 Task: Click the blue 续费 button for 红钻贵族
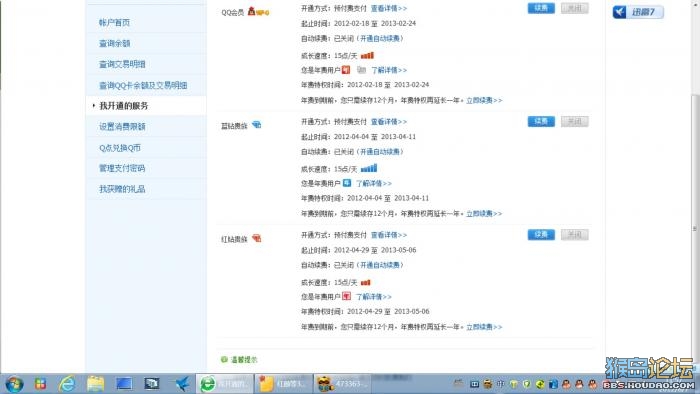(x=541, y=235)
